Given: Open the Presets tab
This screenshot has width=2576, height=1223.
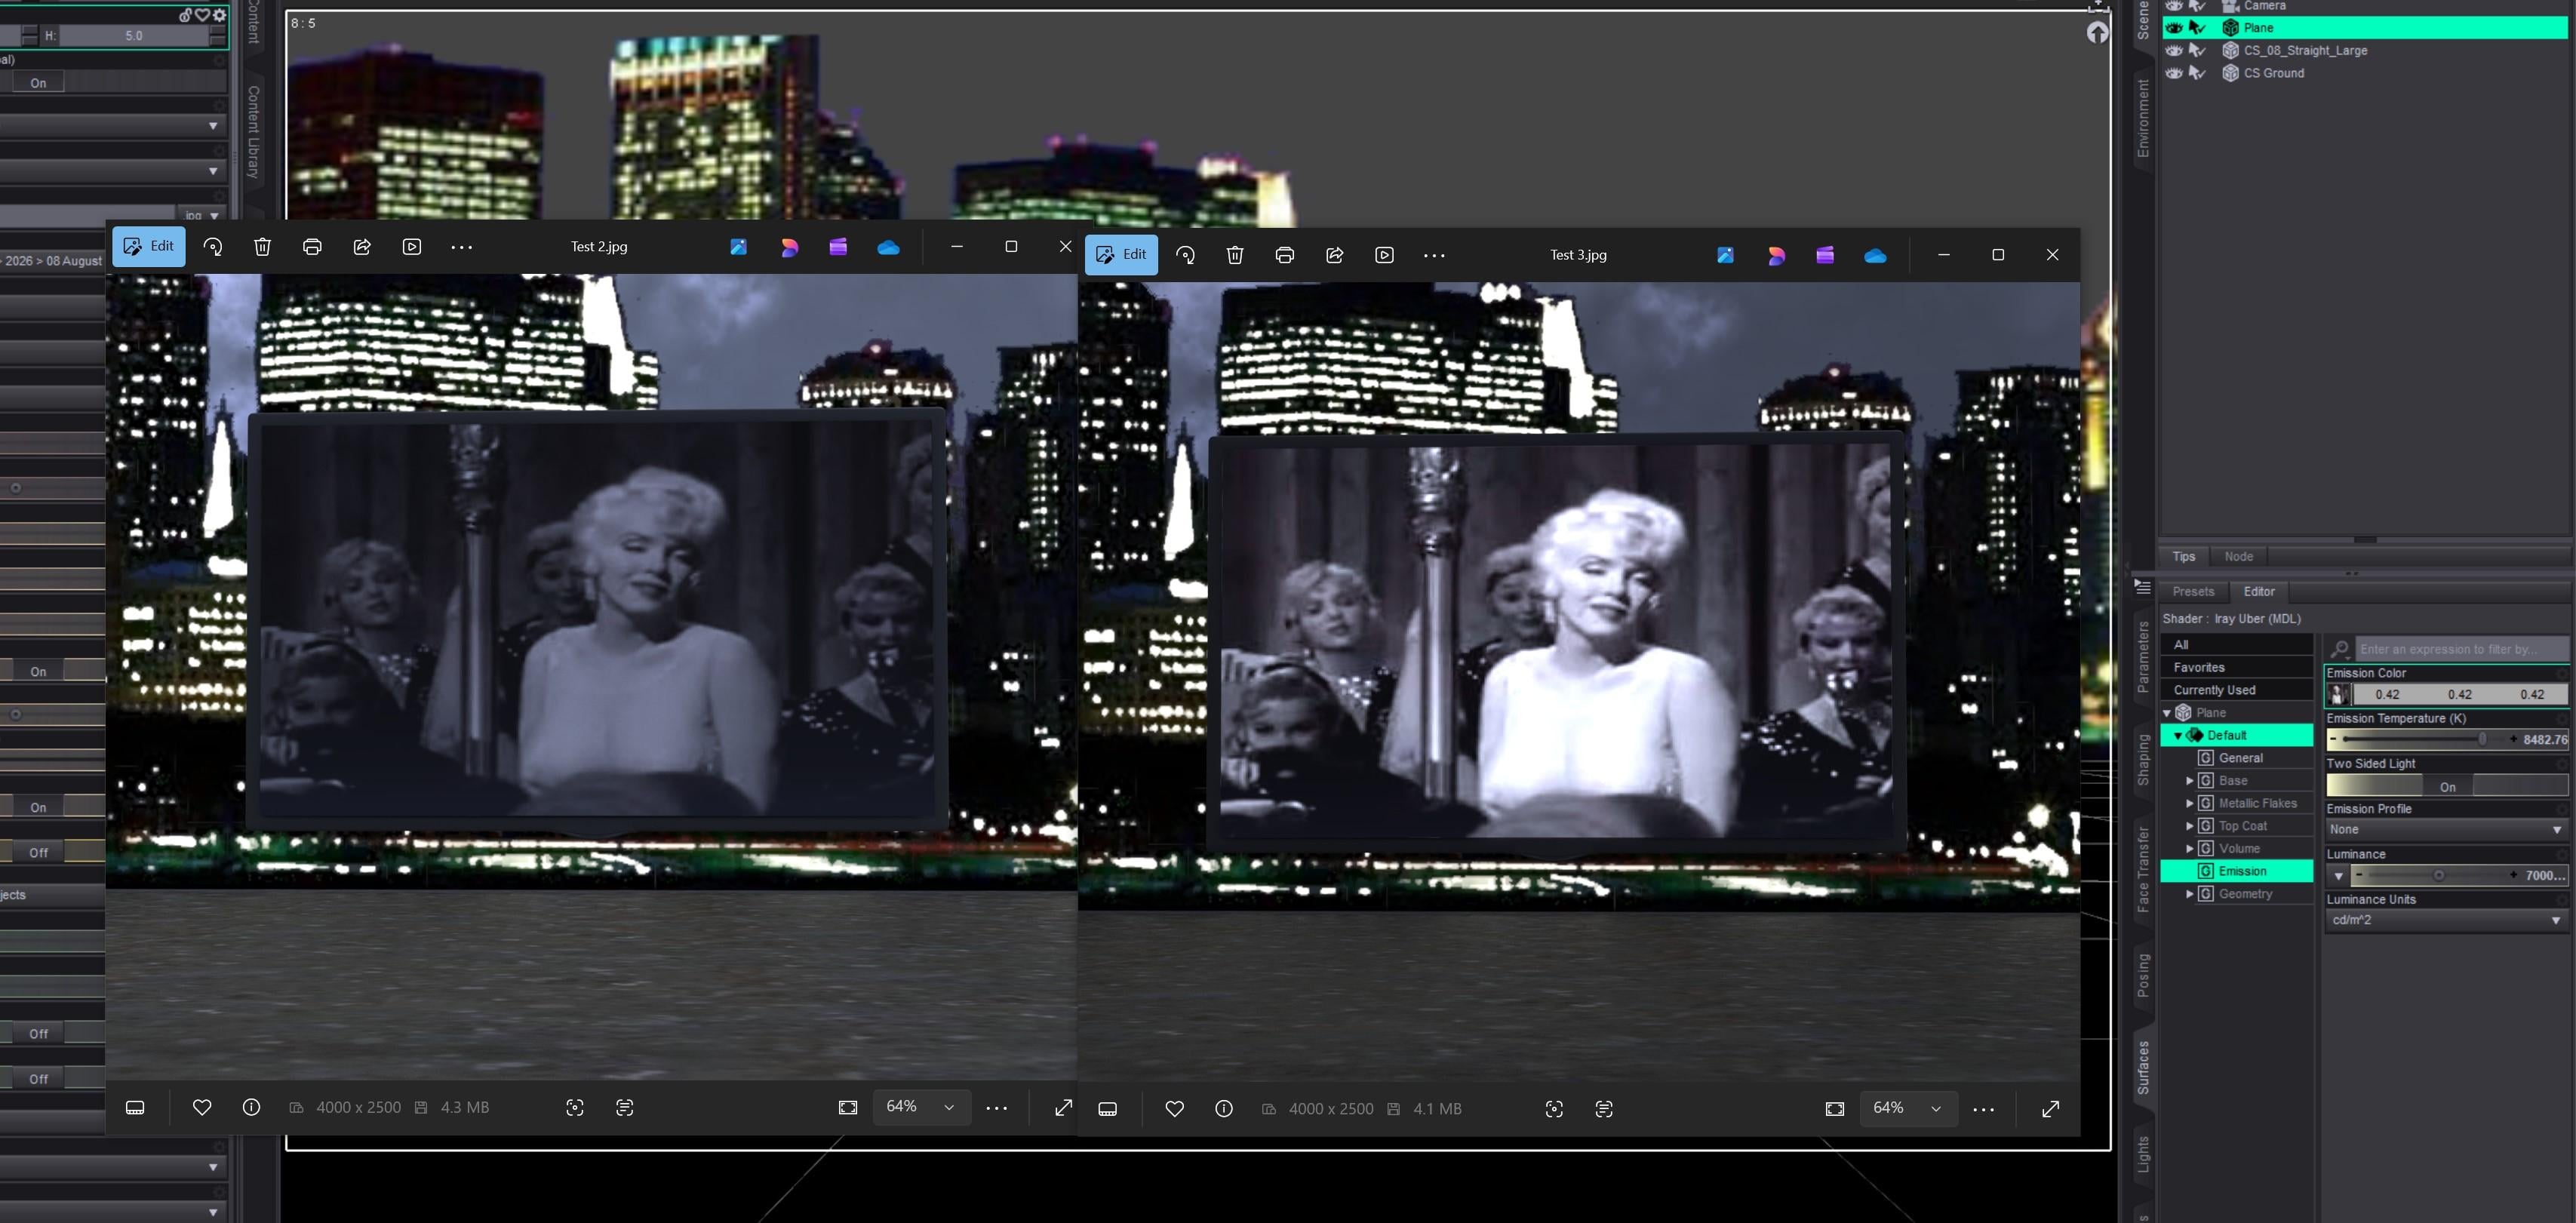Looking at the screenshot, I should 2193,591.
